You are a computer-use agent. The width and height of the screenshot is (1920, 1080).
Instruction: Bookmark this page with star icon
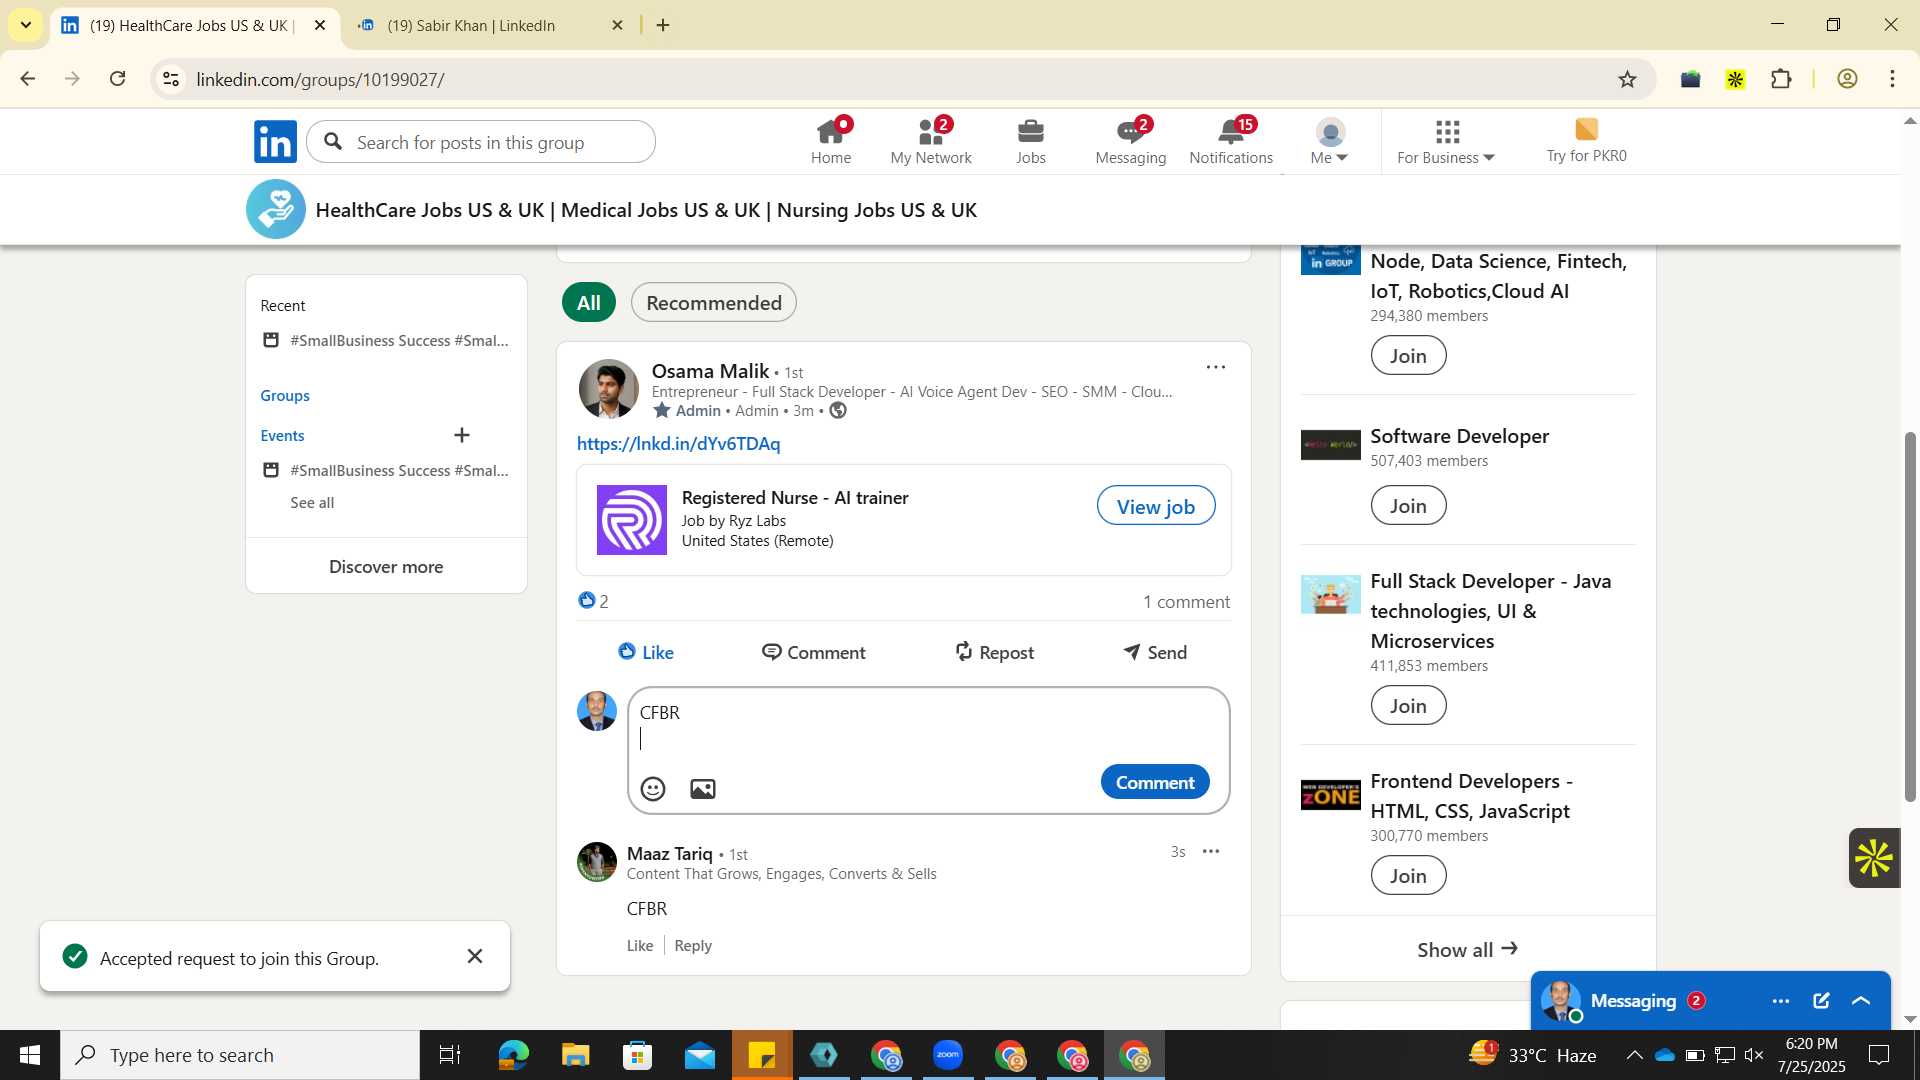click(1627, 79)
